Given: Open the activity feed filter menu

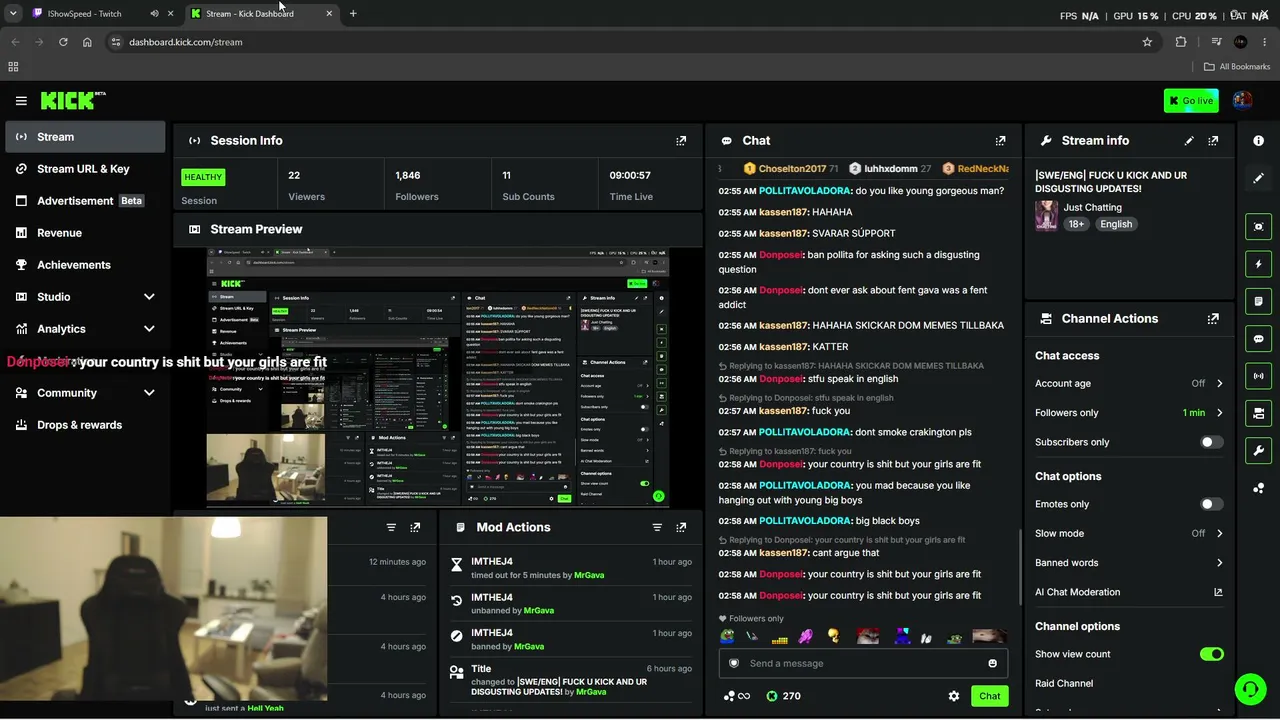Looking at the screenshot, I should coord(391,527).
